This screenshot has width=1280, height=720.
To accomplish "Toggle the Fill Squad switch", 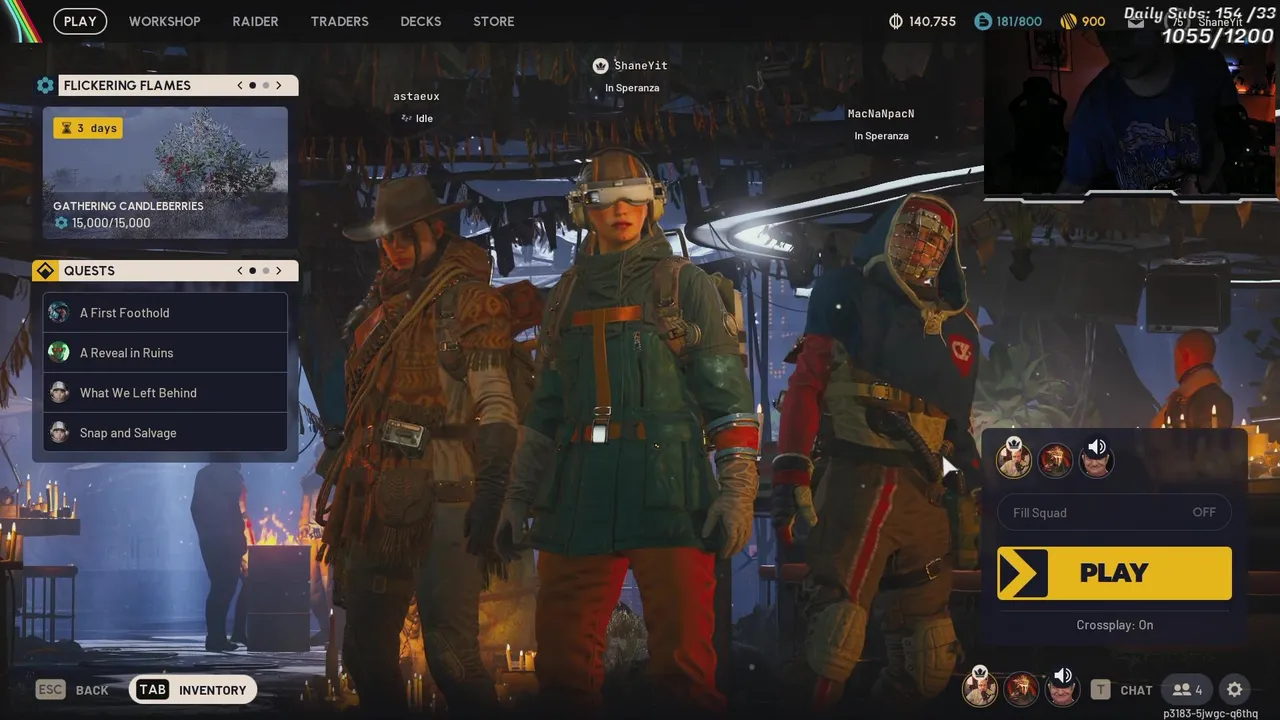I will click(x=1114, y=512).
